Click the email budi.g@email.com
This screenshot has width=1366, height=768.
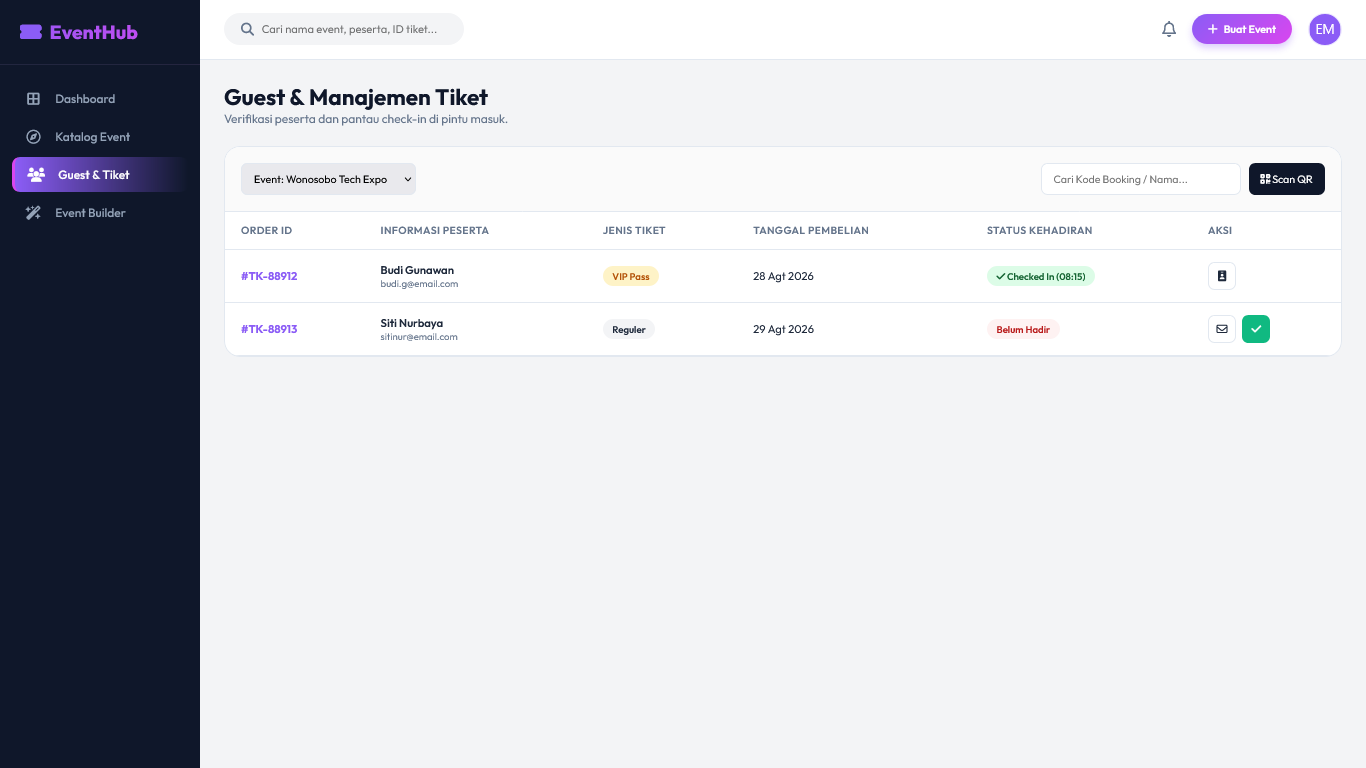(419, 284)
